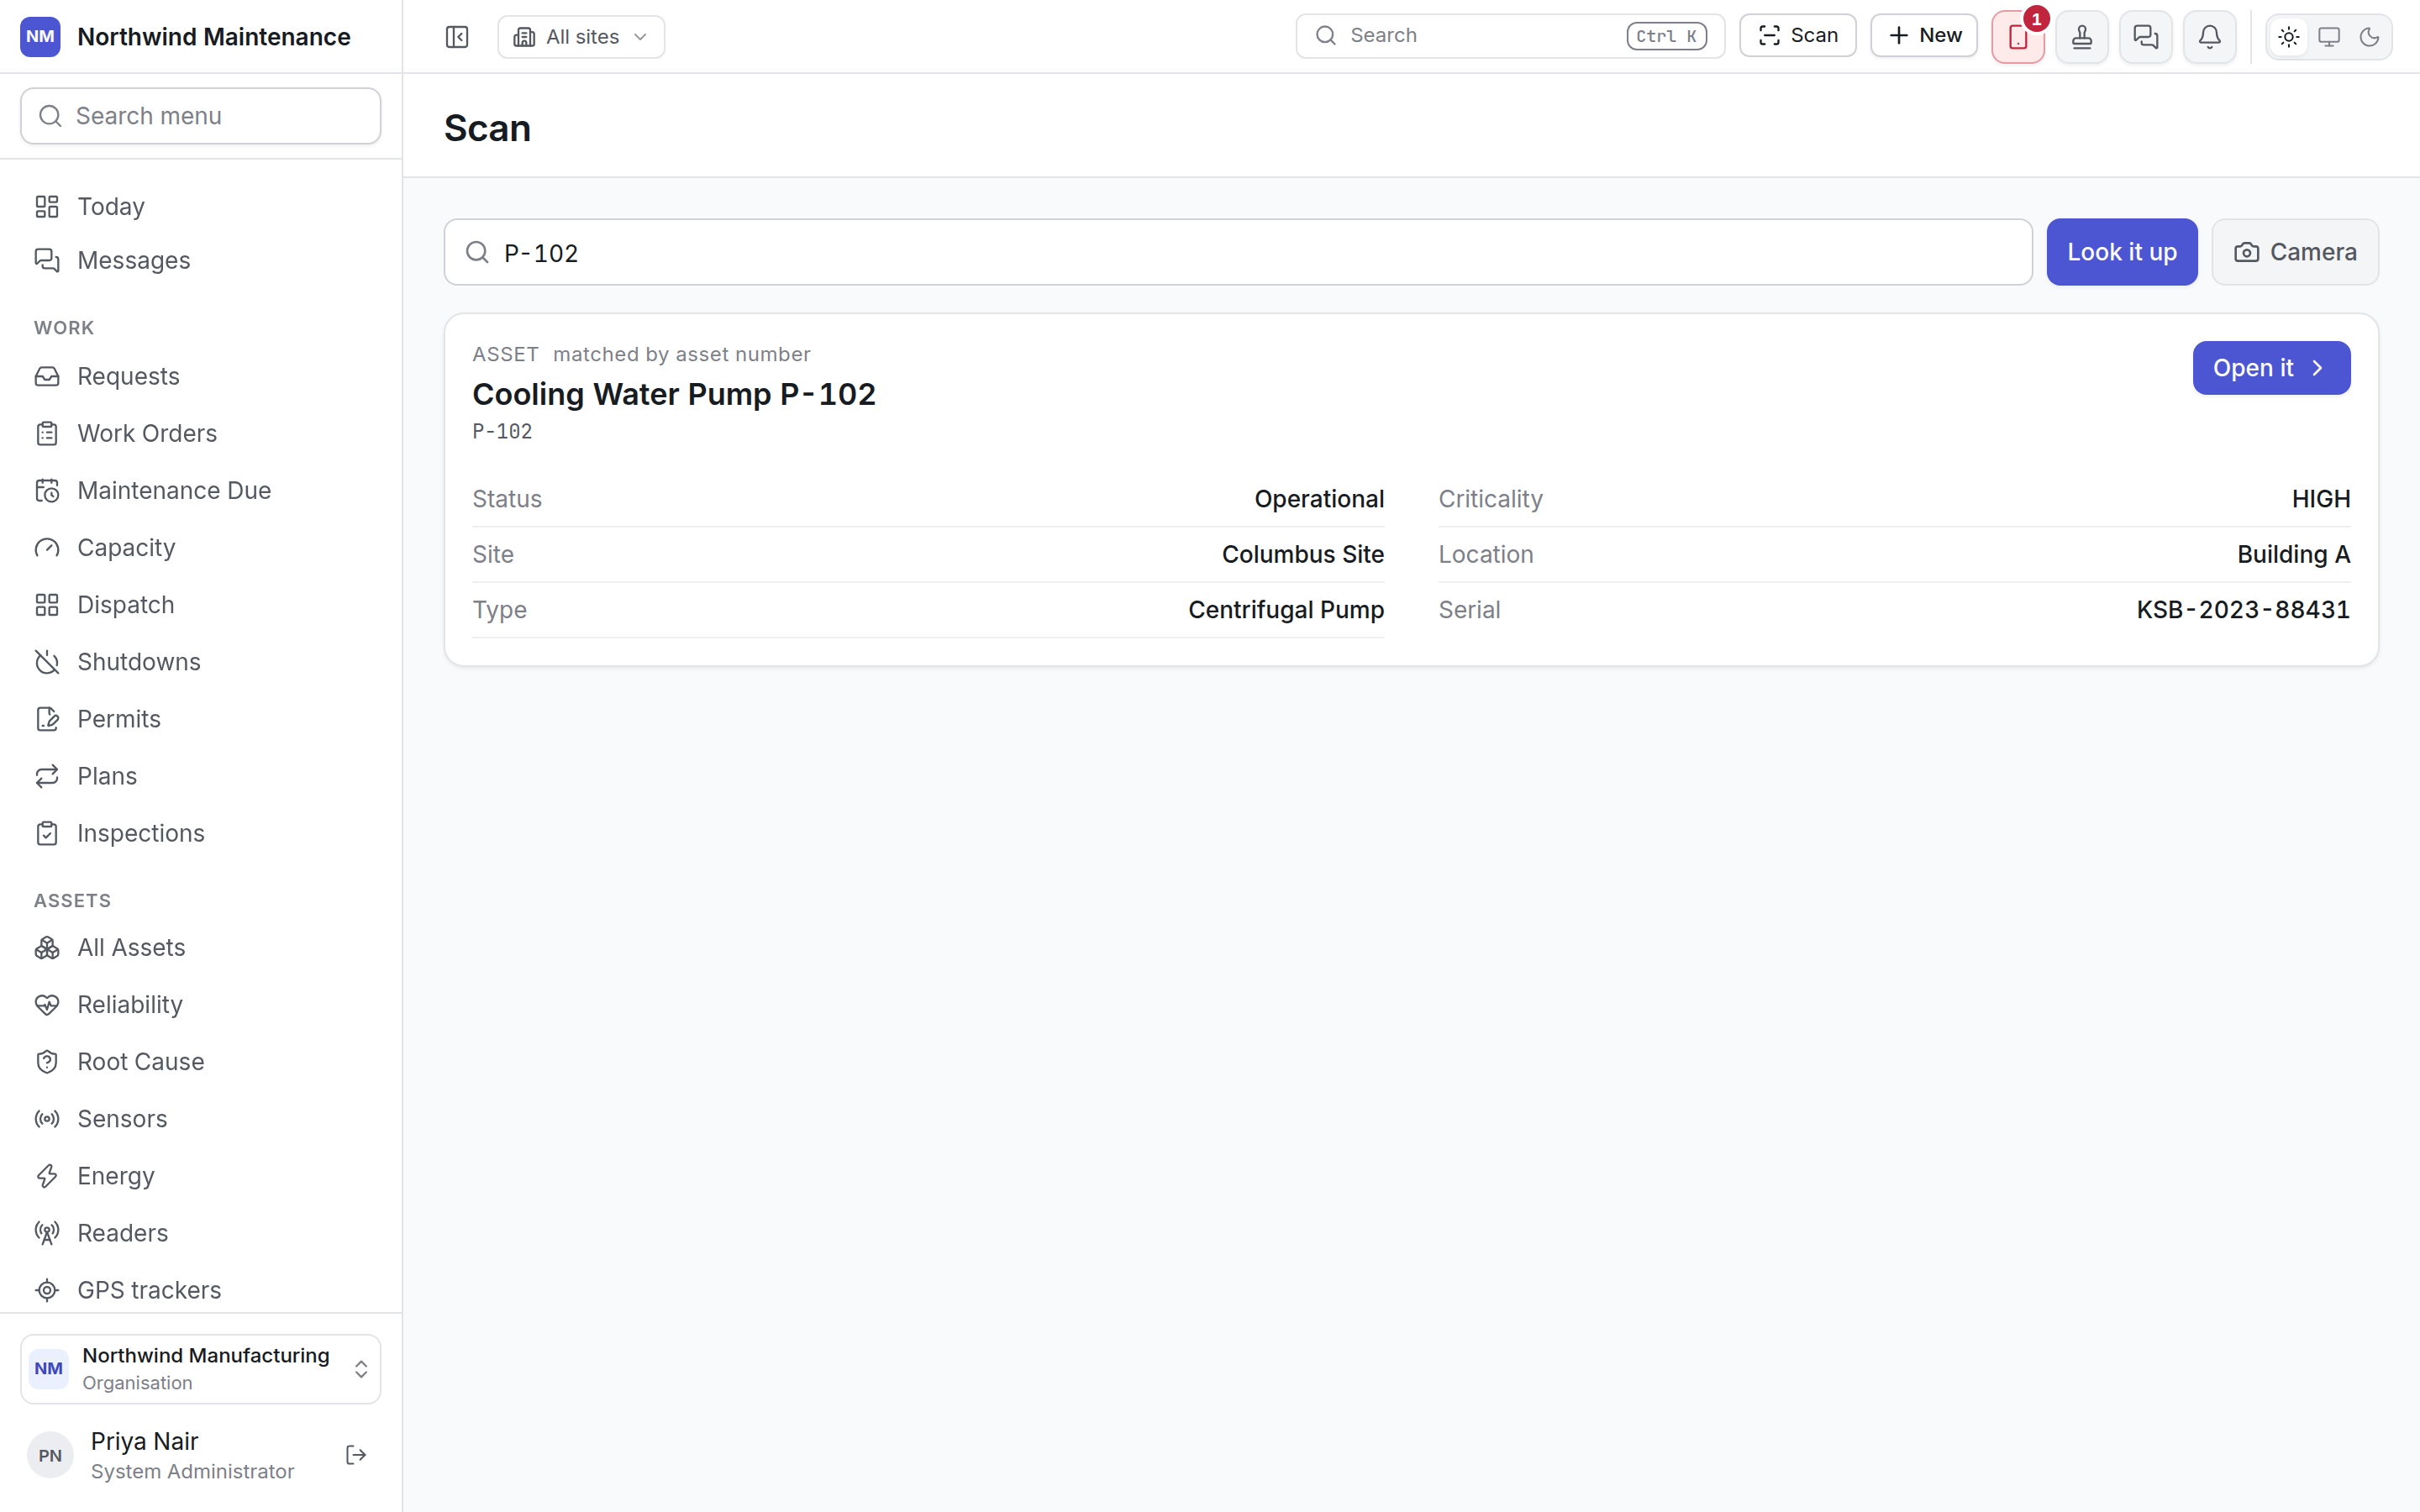Go to Work Orders

click(x=201, y=433)
